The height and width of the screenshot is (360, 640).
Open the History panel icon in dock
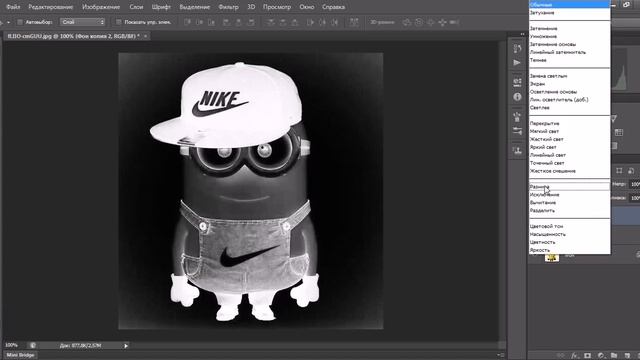click(x=517, y=48)
